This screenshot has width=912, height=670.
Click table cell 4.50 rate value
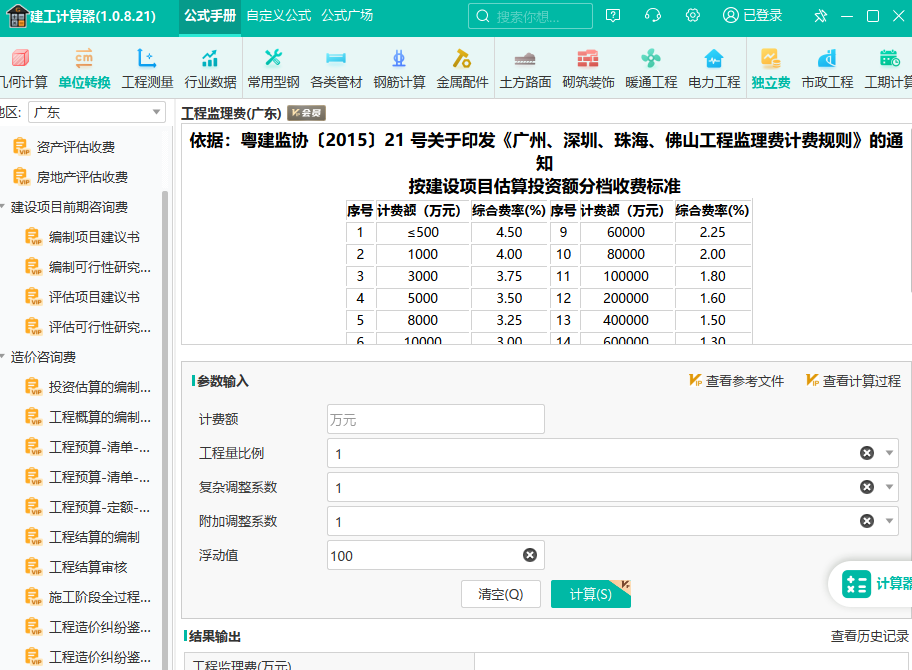509,232
